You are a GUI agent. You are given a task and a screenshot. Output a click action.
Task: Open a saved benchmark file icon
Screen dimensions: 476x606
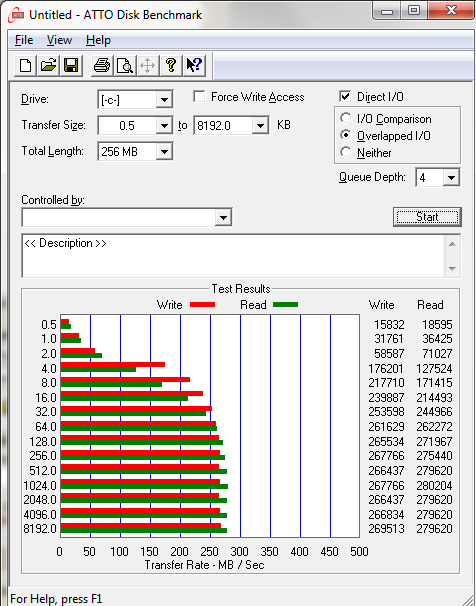click(x=48, y=65)
